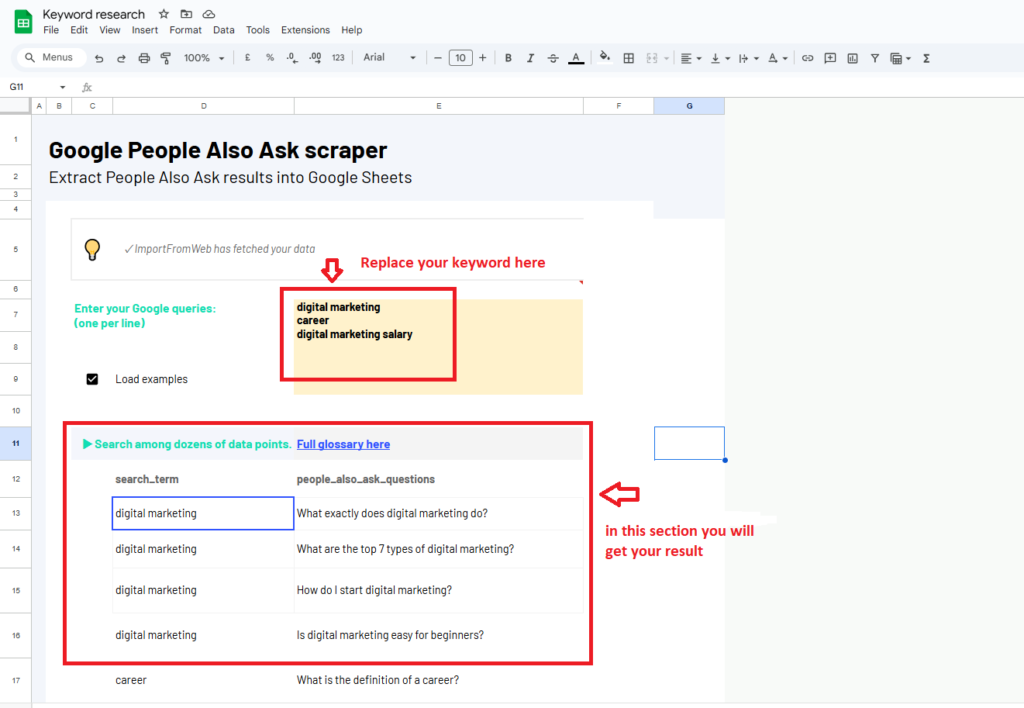Open the Full glossary here link
The image size is (1024, 708).
344,444
